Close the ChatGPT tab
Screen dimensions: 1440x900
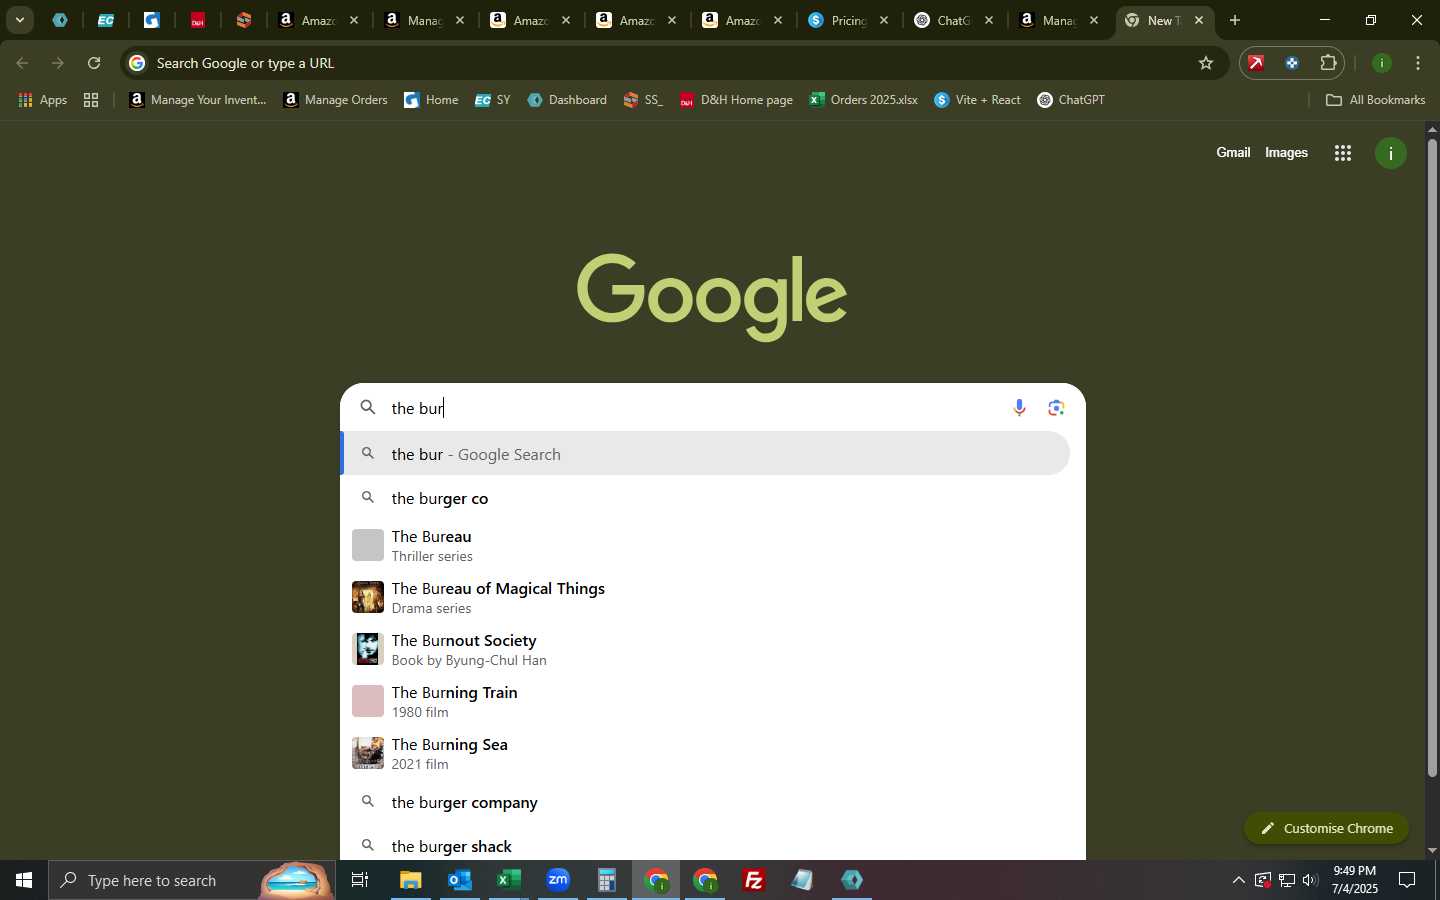989,20
